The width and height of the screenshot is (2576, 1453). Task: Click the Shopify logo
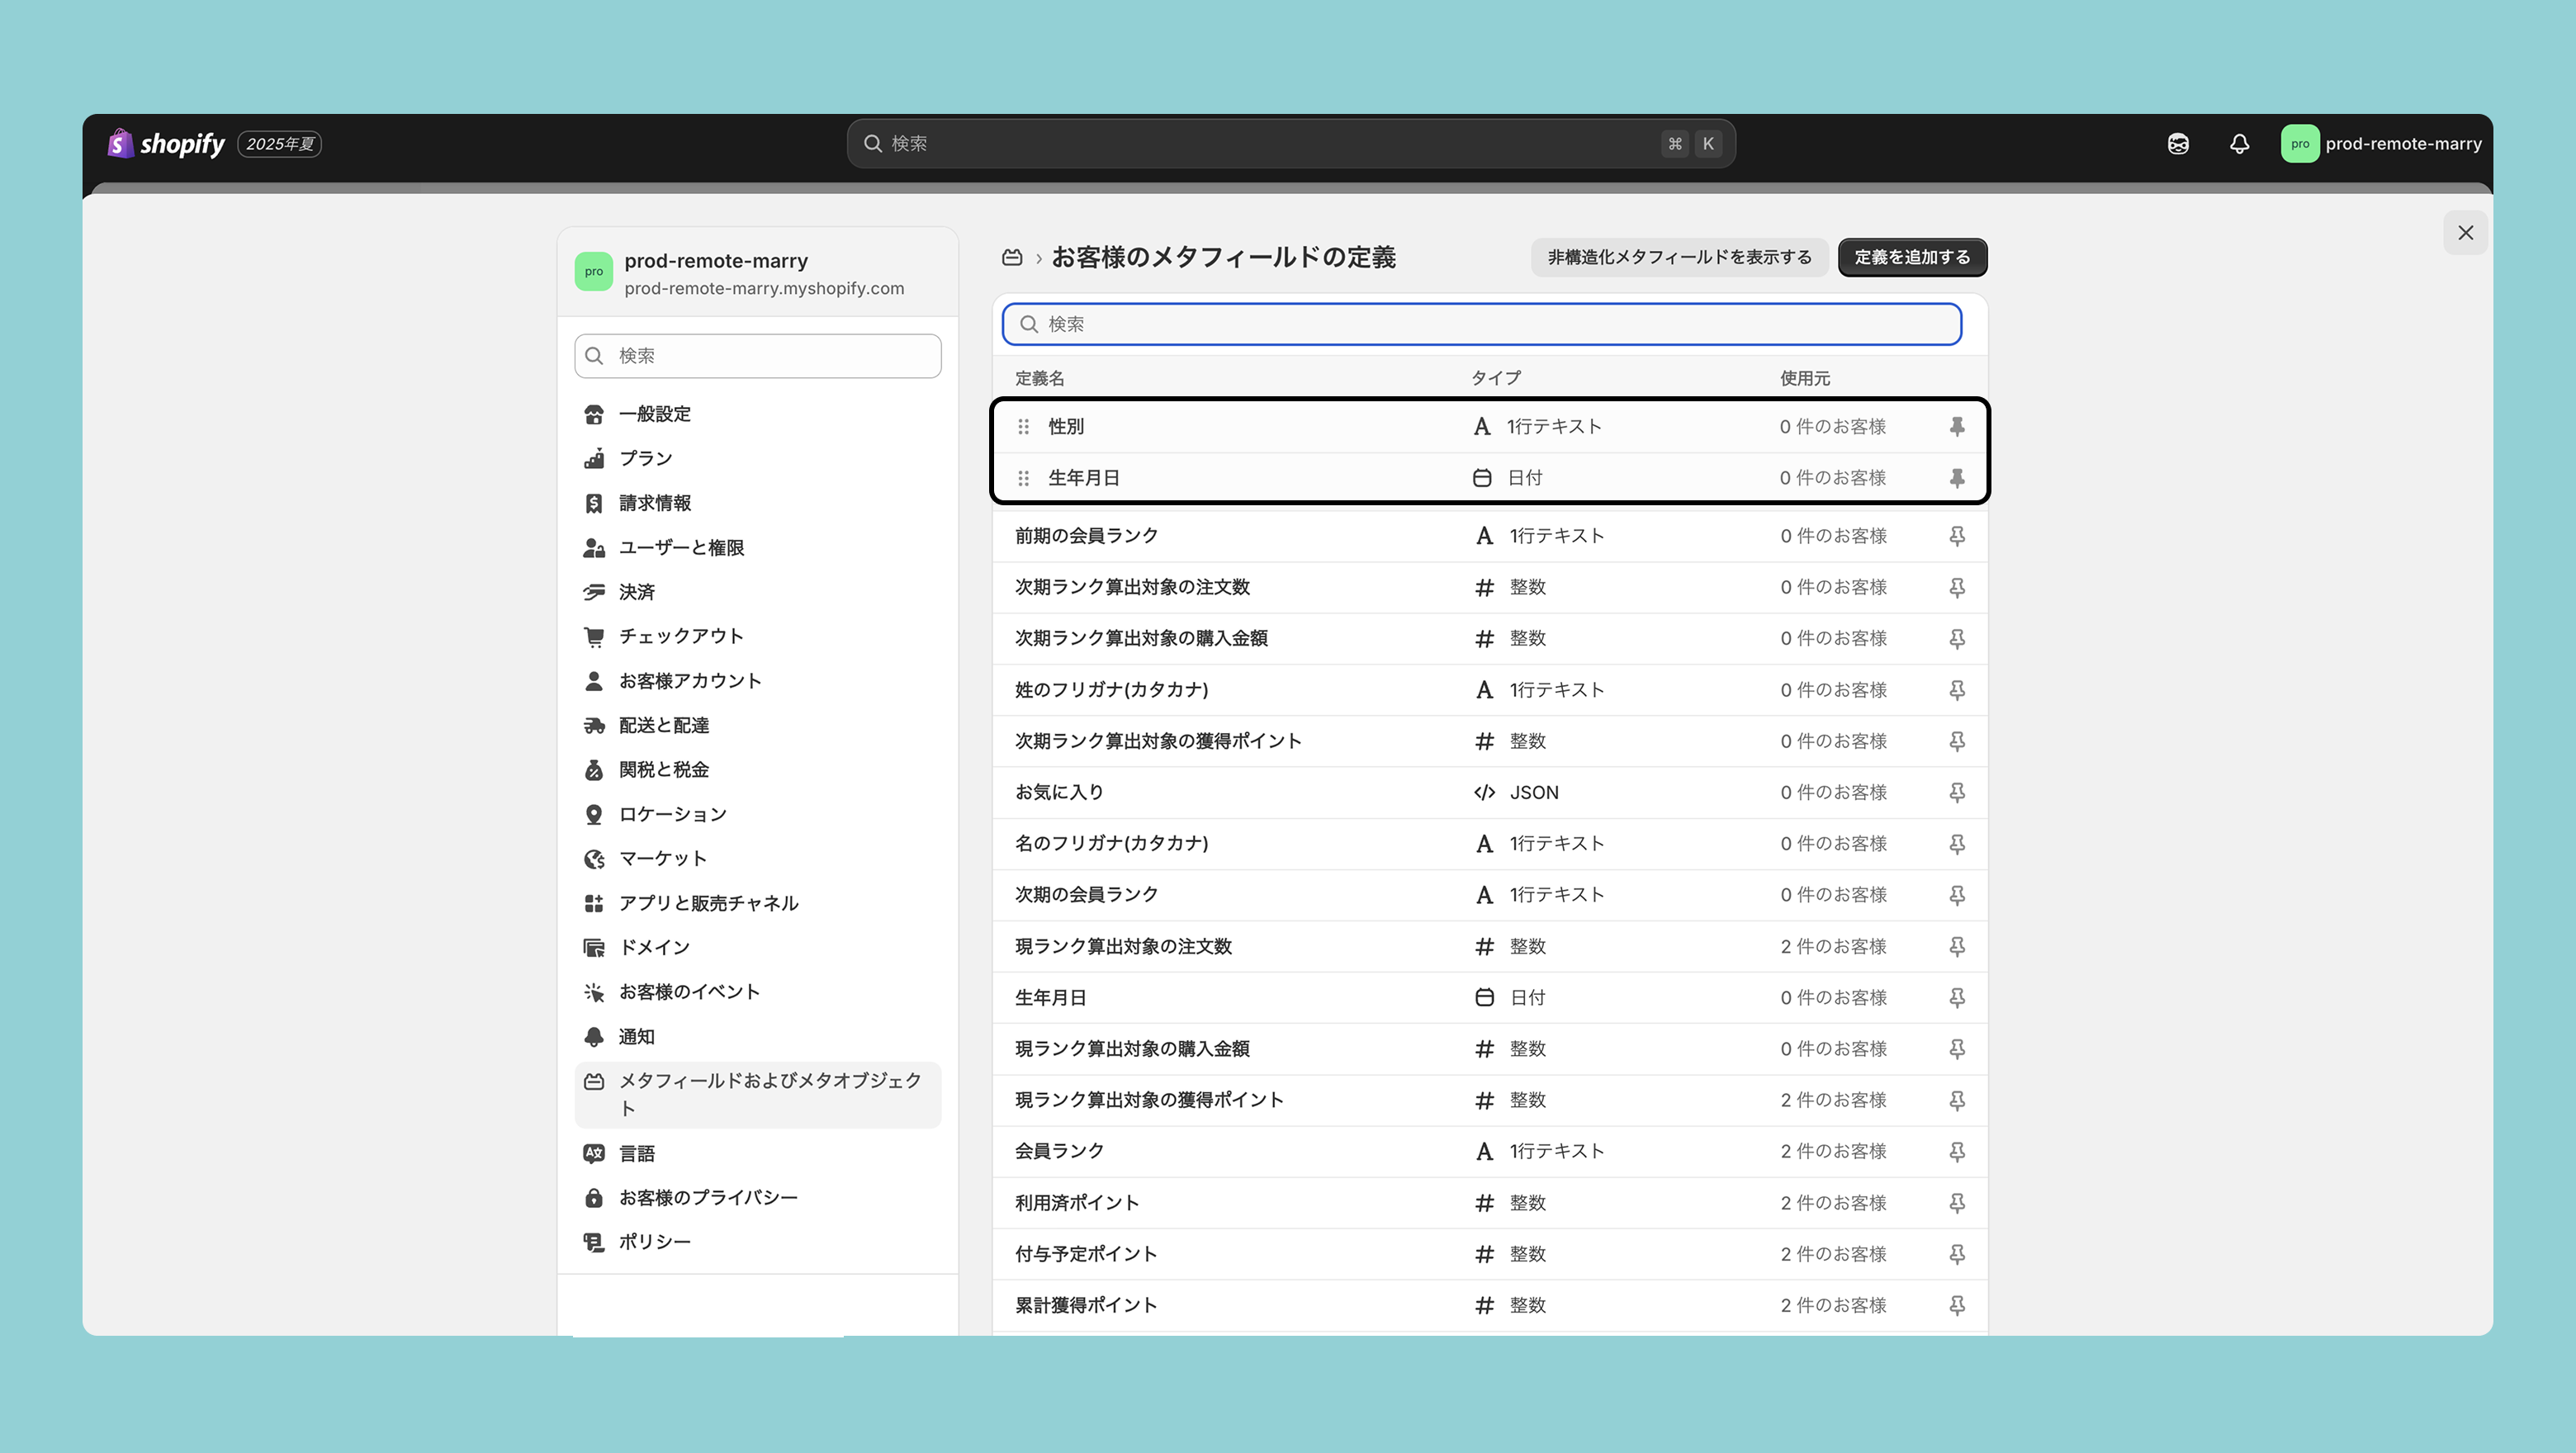tap(167, 144)
